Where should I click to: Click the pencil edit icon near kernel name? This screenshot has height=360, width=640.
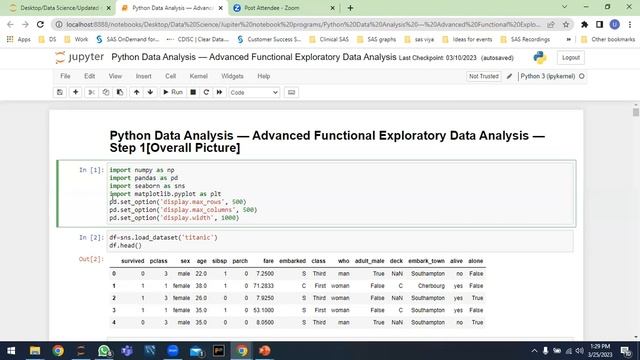pyautogui.click(x=509, y=76)
